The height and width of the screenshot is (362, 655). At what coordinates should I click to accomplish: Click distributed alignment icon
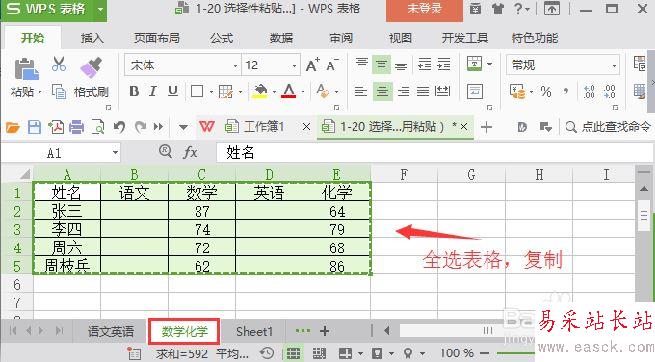tap(442, 91)
